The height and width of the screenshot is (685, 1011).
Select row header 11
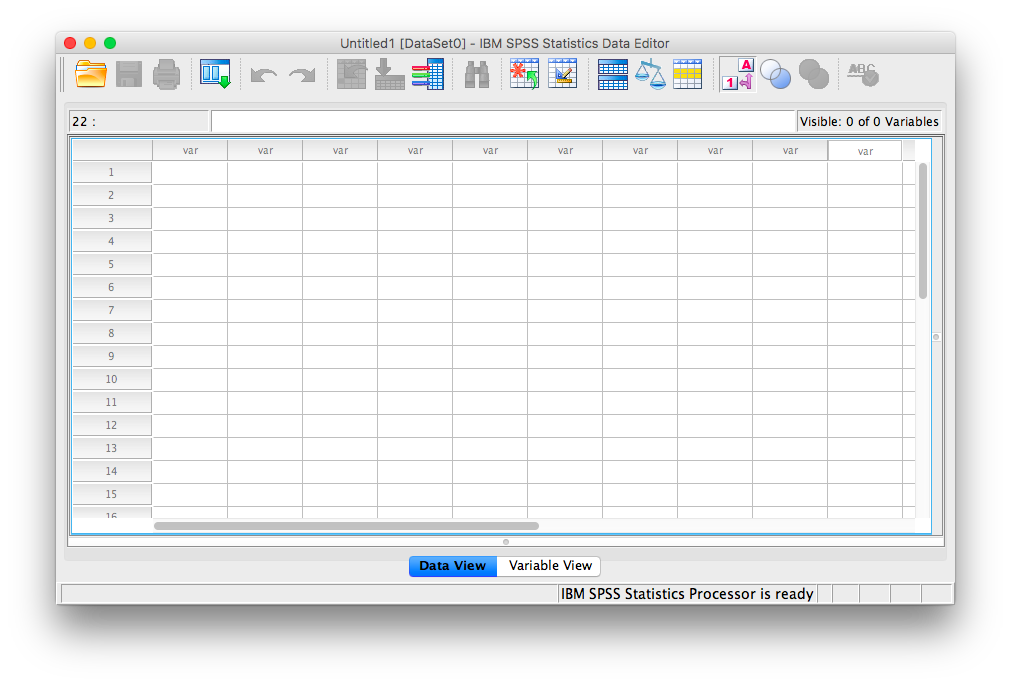pos(112,402)
